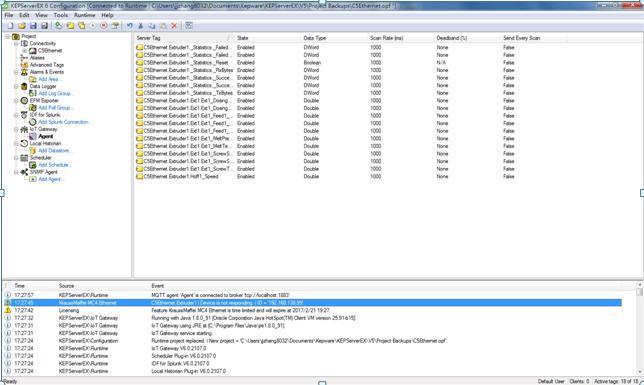The width and height of the screenshot is (644, 385).
Task: Select the Agent item under IoT Gateway
Action: pyautogui.click(x=46, y=136)
